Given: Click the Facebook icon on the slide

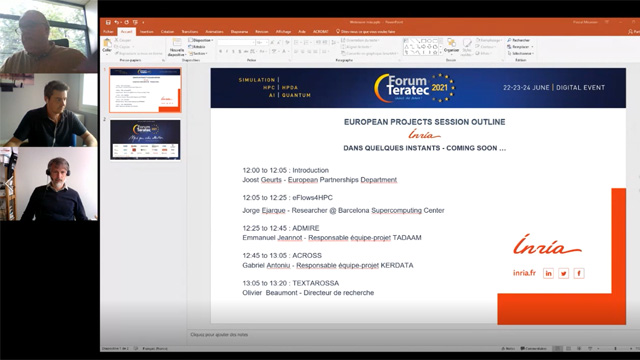Looking at the screenshot, I should pos(579,273).
